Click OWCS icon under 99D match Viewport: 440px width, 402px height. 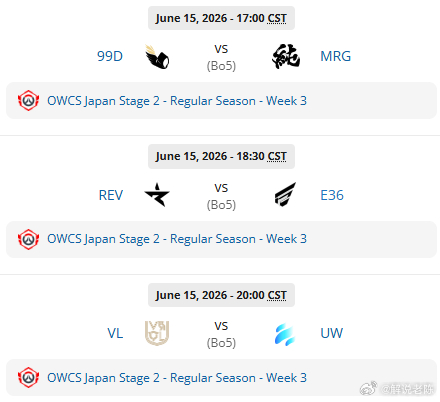28,100
